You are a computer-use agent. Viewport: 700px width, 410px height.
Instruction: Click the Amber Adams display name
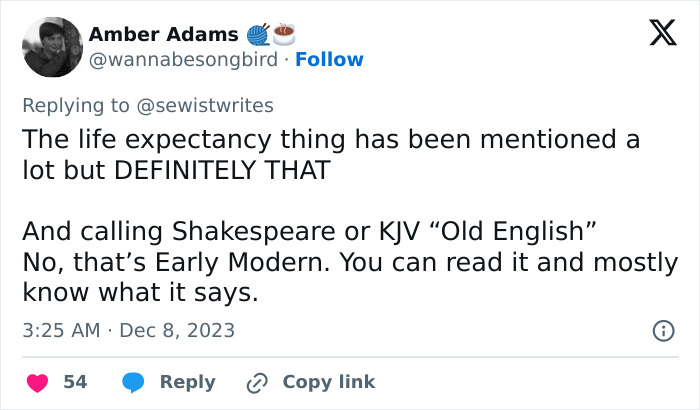pos(161,33)
